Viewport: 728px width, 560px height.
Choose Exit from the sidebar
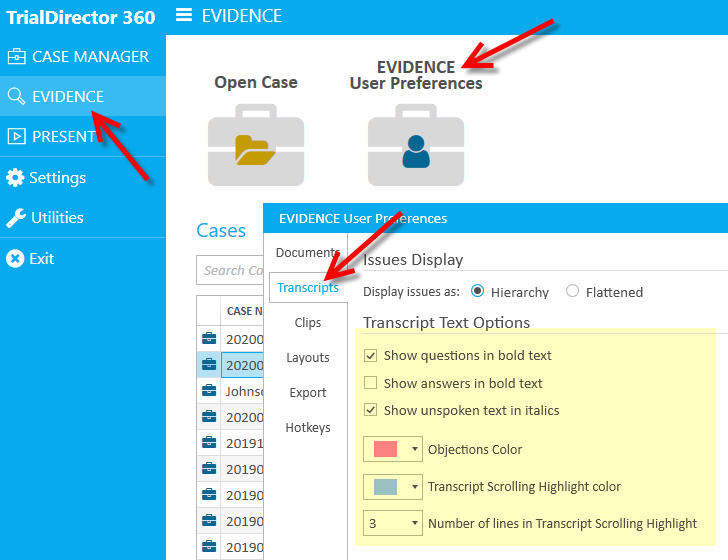[83, 259]
